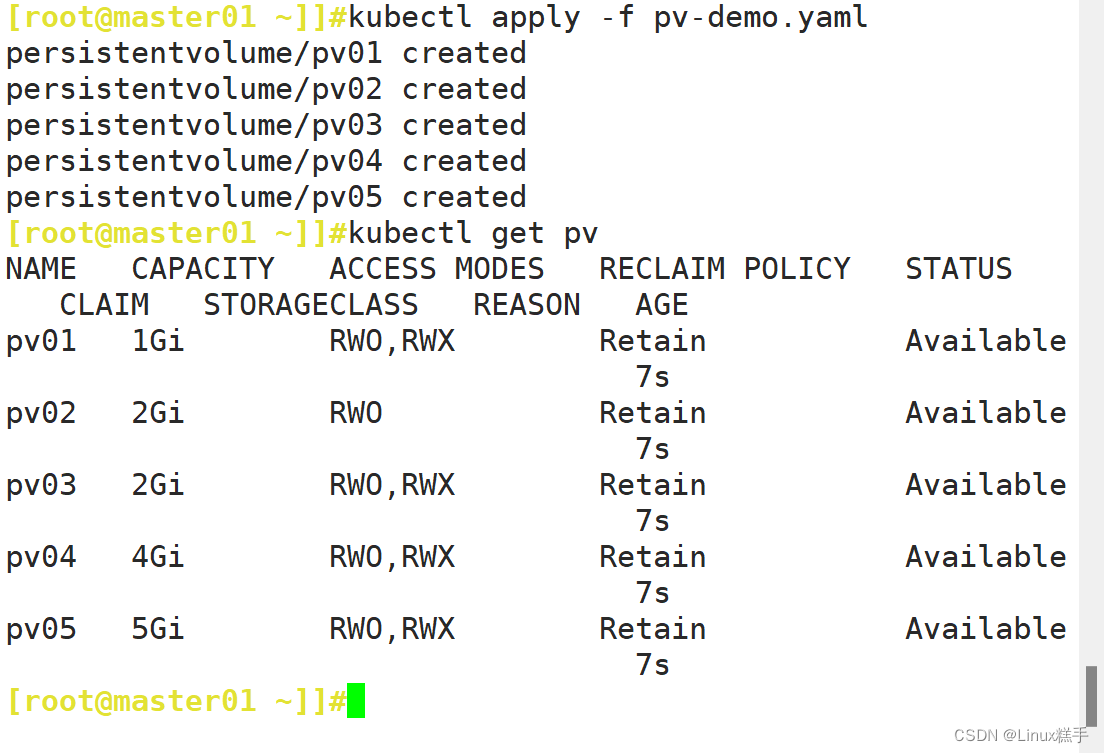1104x753 pixels.
Task: Click the 'kubectl get pv' command
Action: (473, 233)
